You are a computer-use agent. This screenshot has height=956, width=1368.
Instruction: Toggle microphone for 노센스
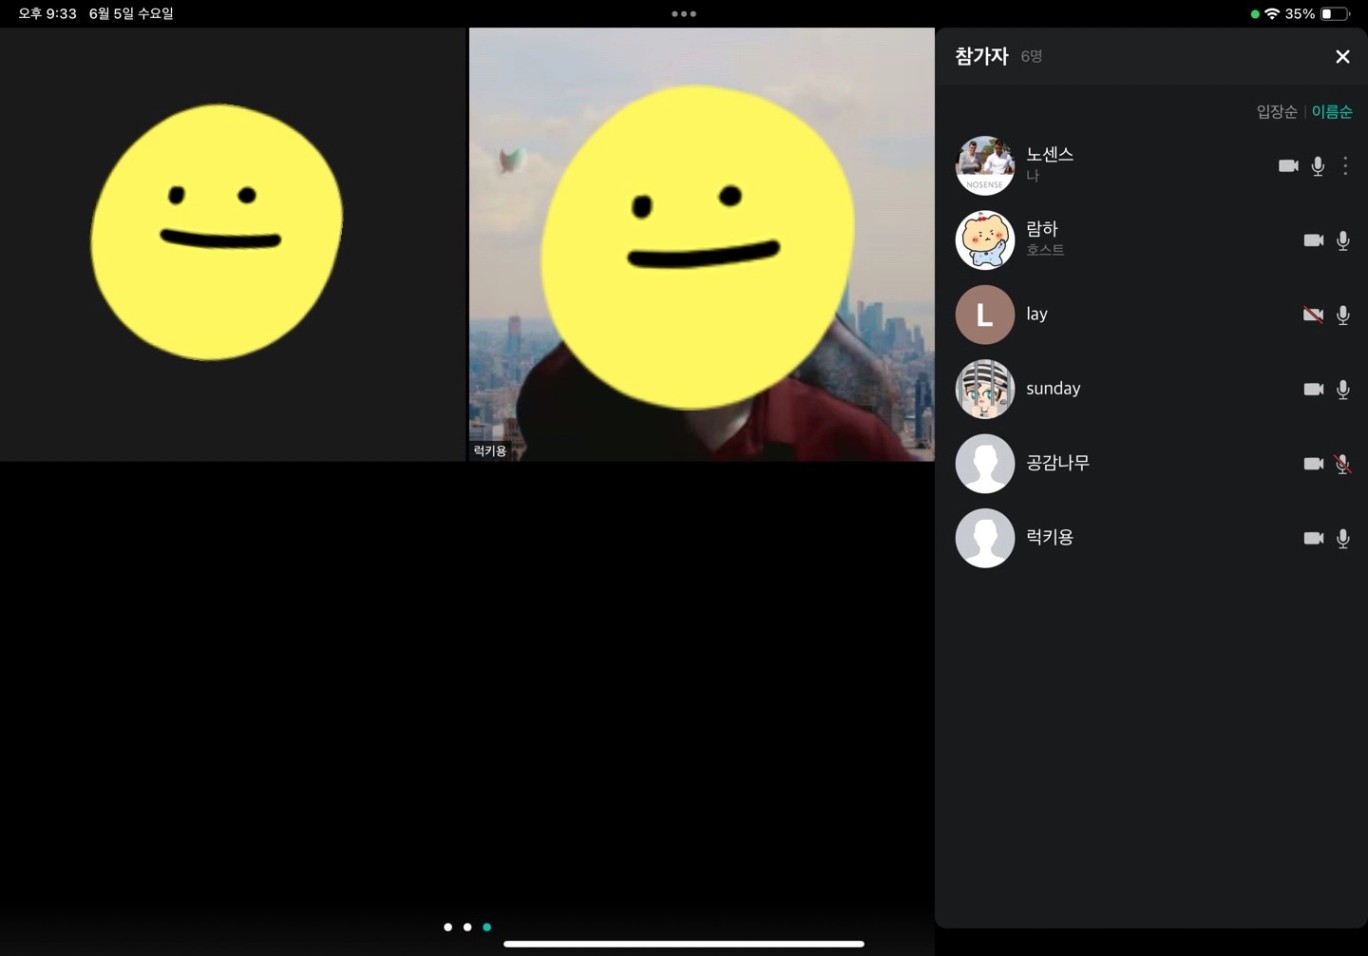[x=1318, y=166]
